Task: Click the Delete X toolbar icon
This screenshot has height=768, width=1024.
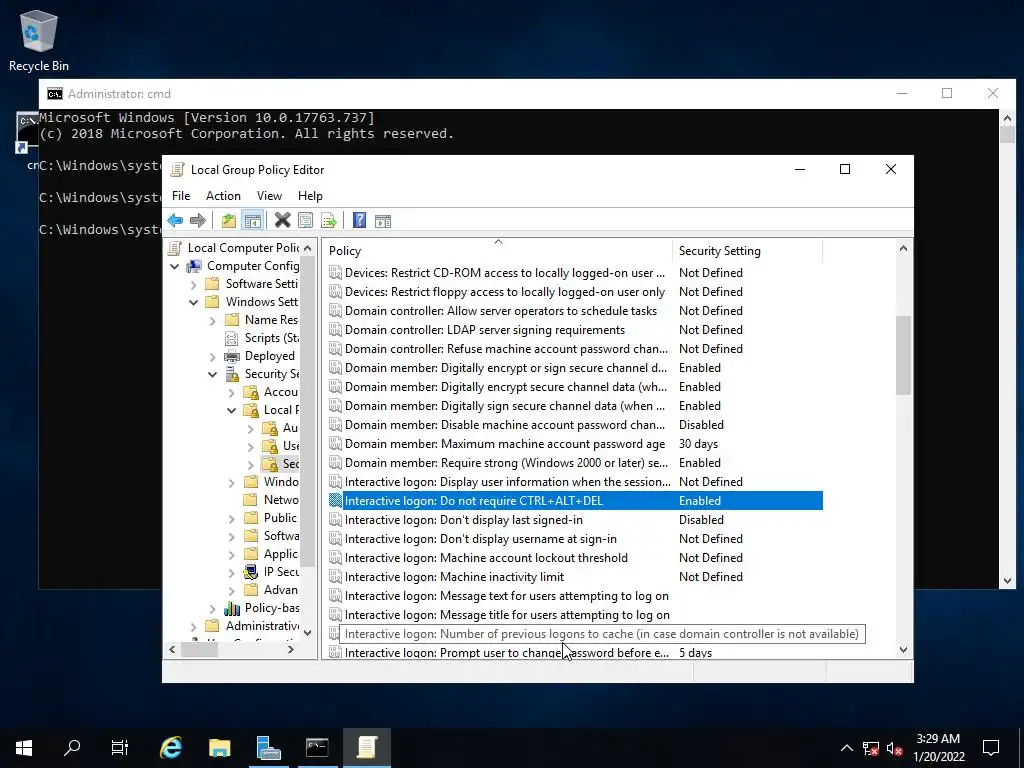Action: (x=282, y=221)
